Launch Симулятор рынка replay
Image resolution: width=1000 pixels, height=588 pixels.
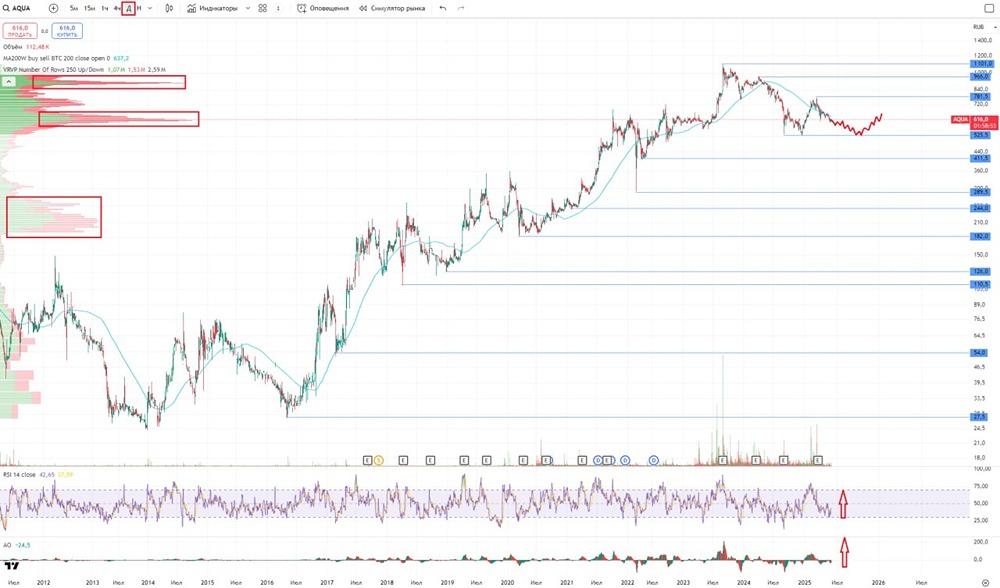coord(392,8)
